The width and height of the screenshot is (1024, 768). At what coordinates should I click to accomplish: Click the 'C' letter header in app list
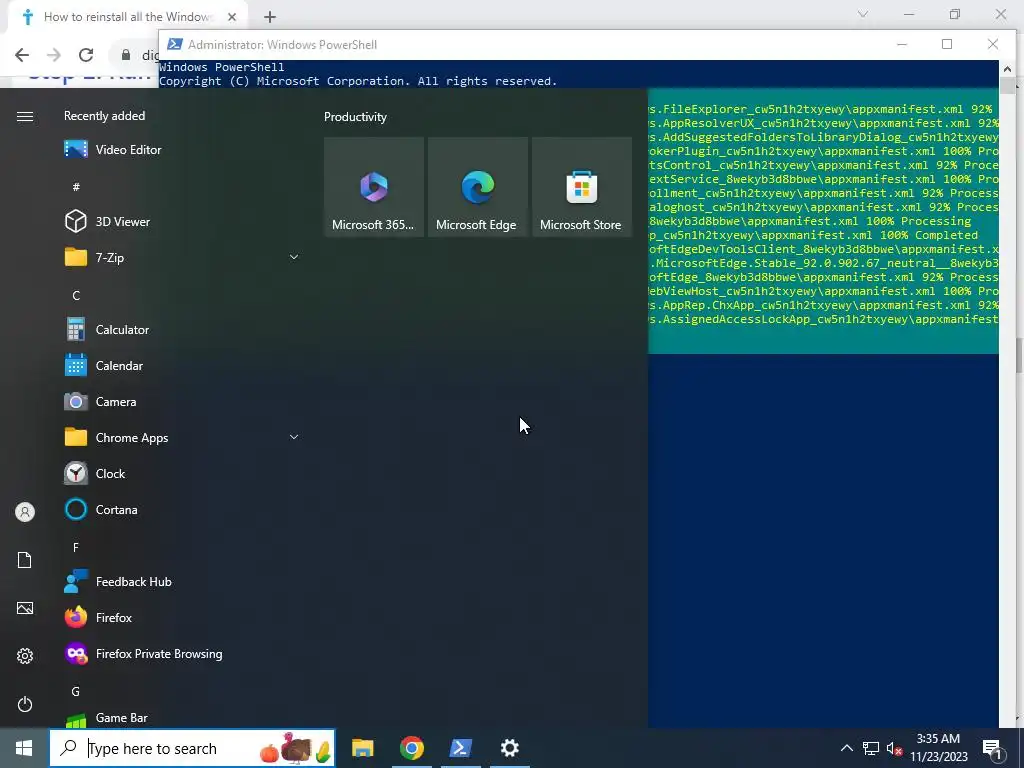point(76,296)
